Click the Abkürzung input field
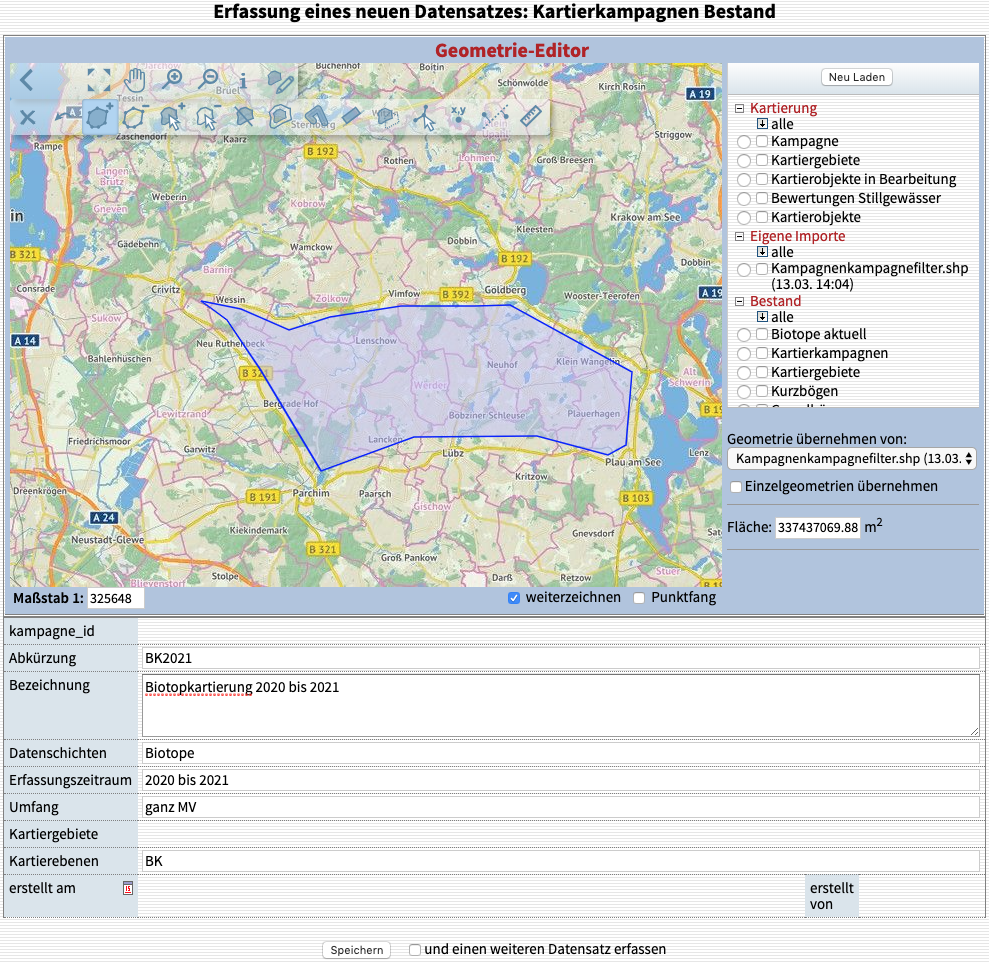 [560, 659]
